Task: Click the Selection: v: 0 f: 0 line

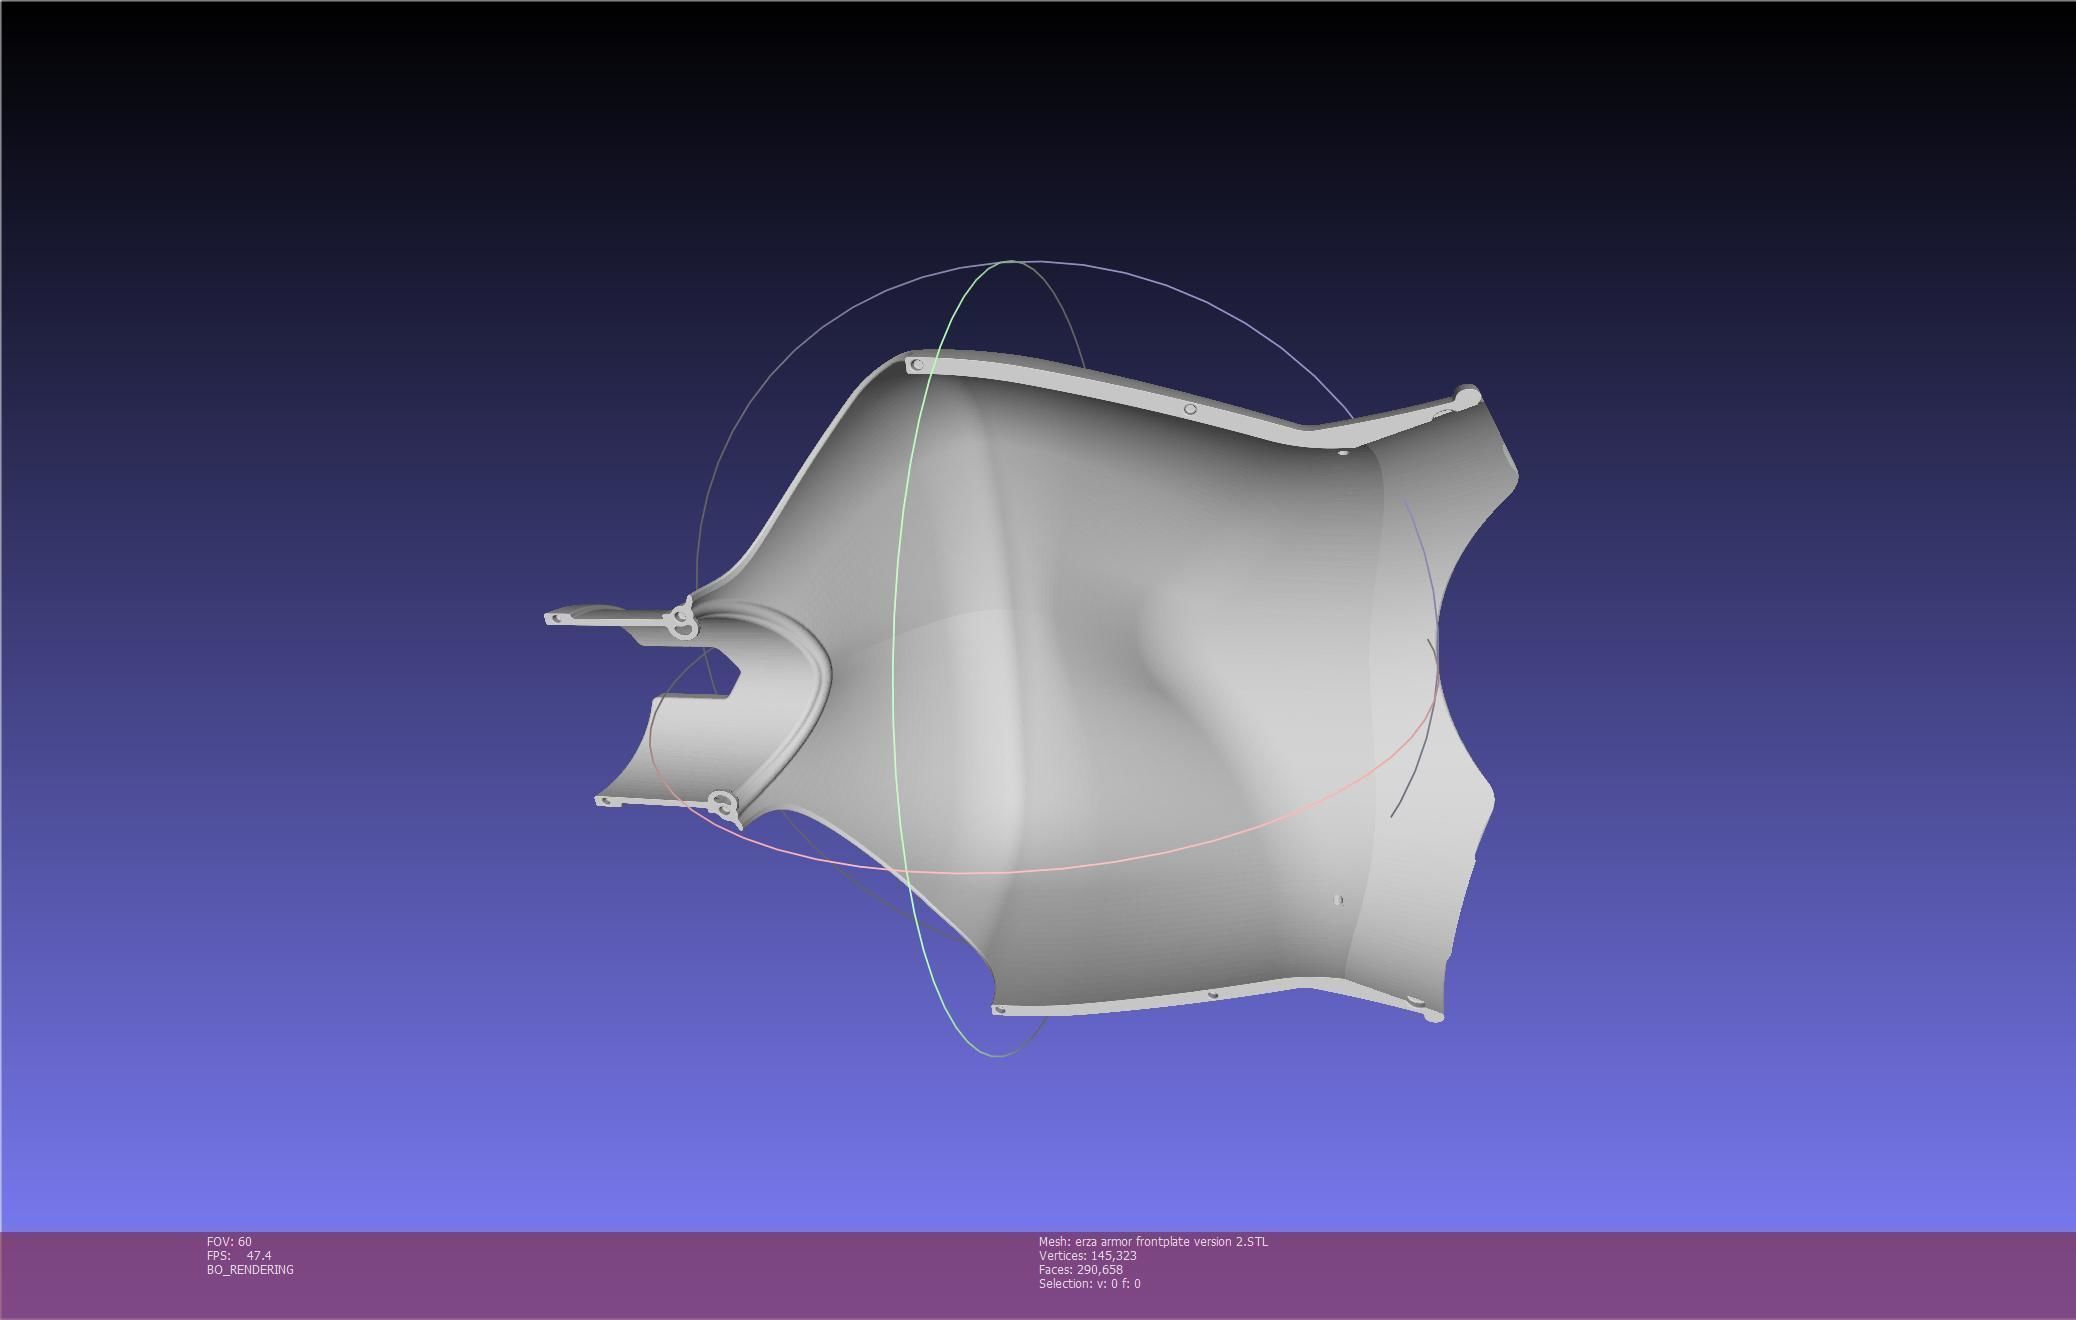Action: 1089,1283
